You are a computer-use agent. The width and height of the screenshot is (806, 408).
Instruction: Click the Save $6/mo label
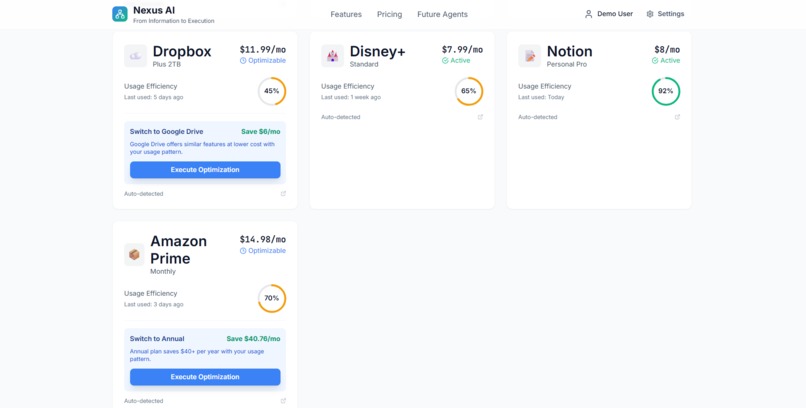[x=261, y=132]
